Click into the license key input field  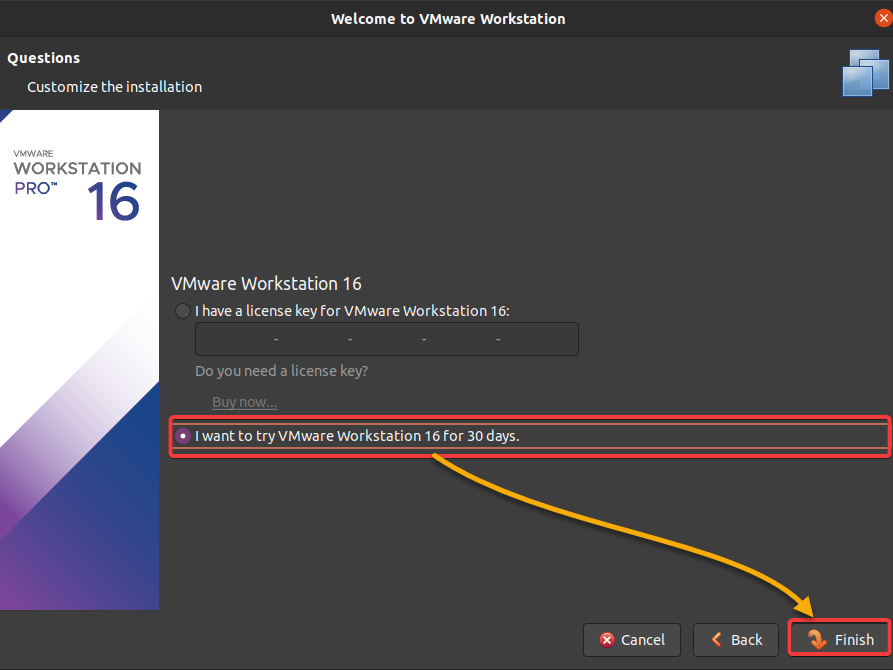click(x=387, y=339)
